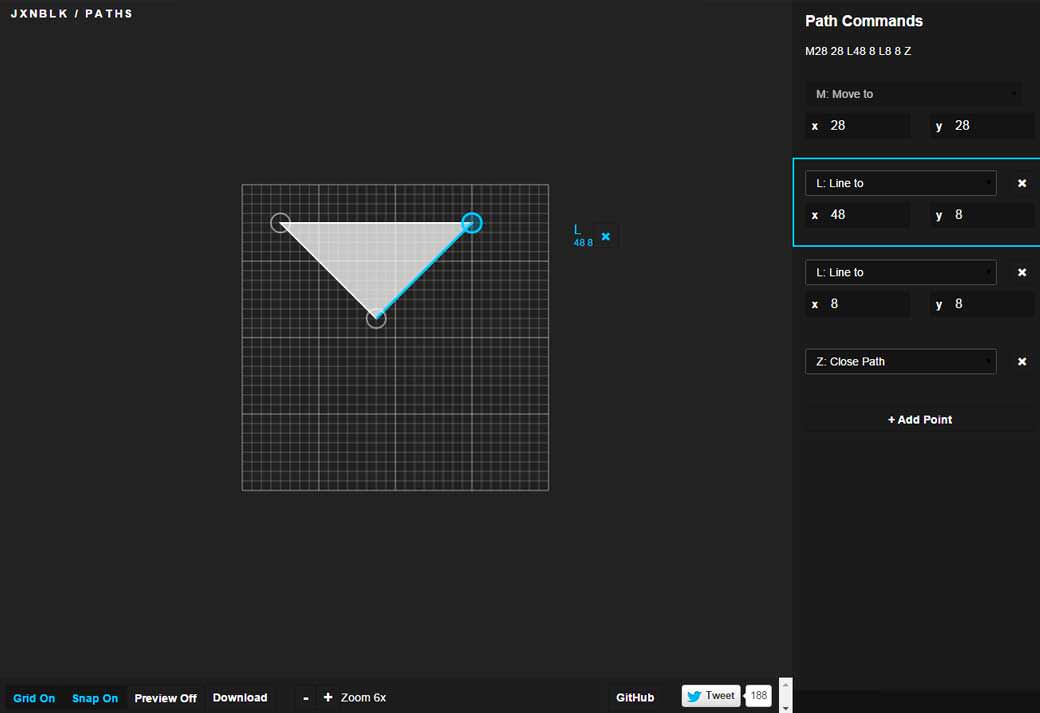Toggle Grid On setting
This screenshot has width=1040, height=713.
click(34, 698)
